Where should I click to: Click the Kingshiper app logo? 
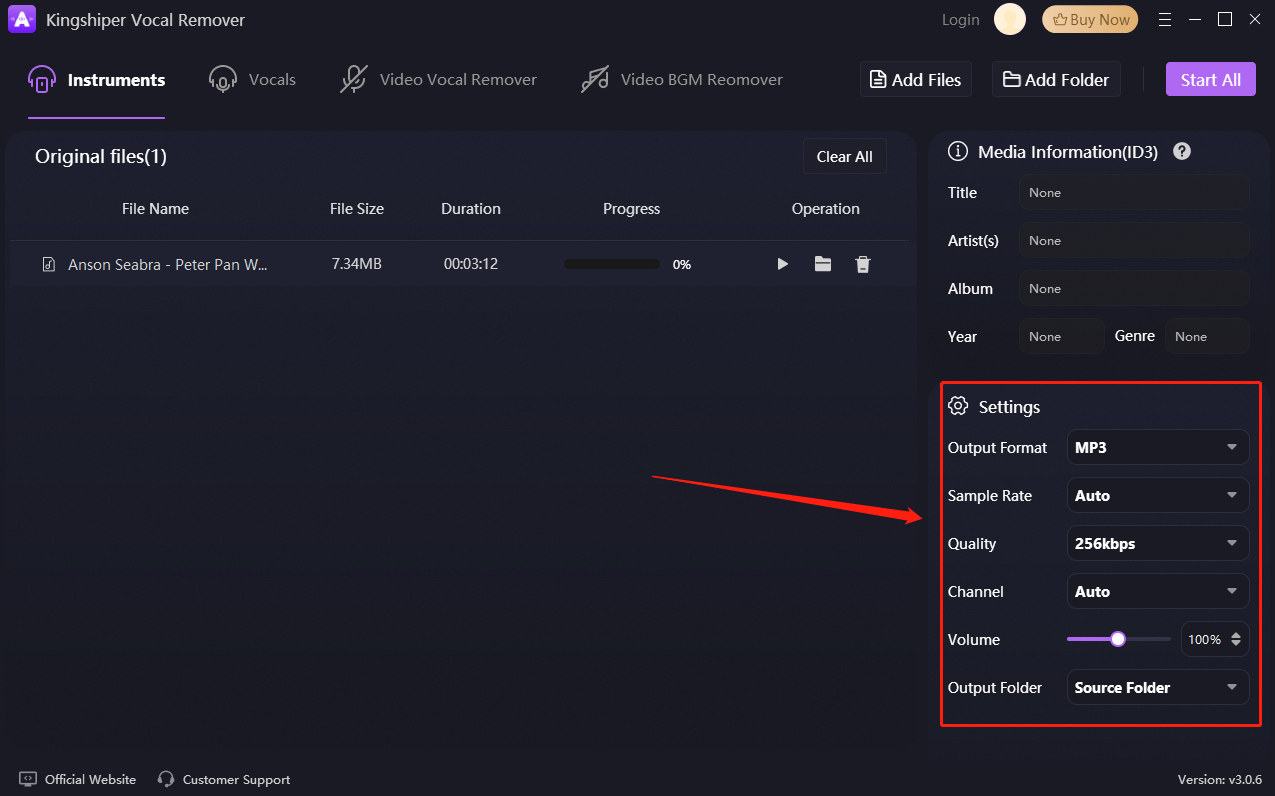22,20
